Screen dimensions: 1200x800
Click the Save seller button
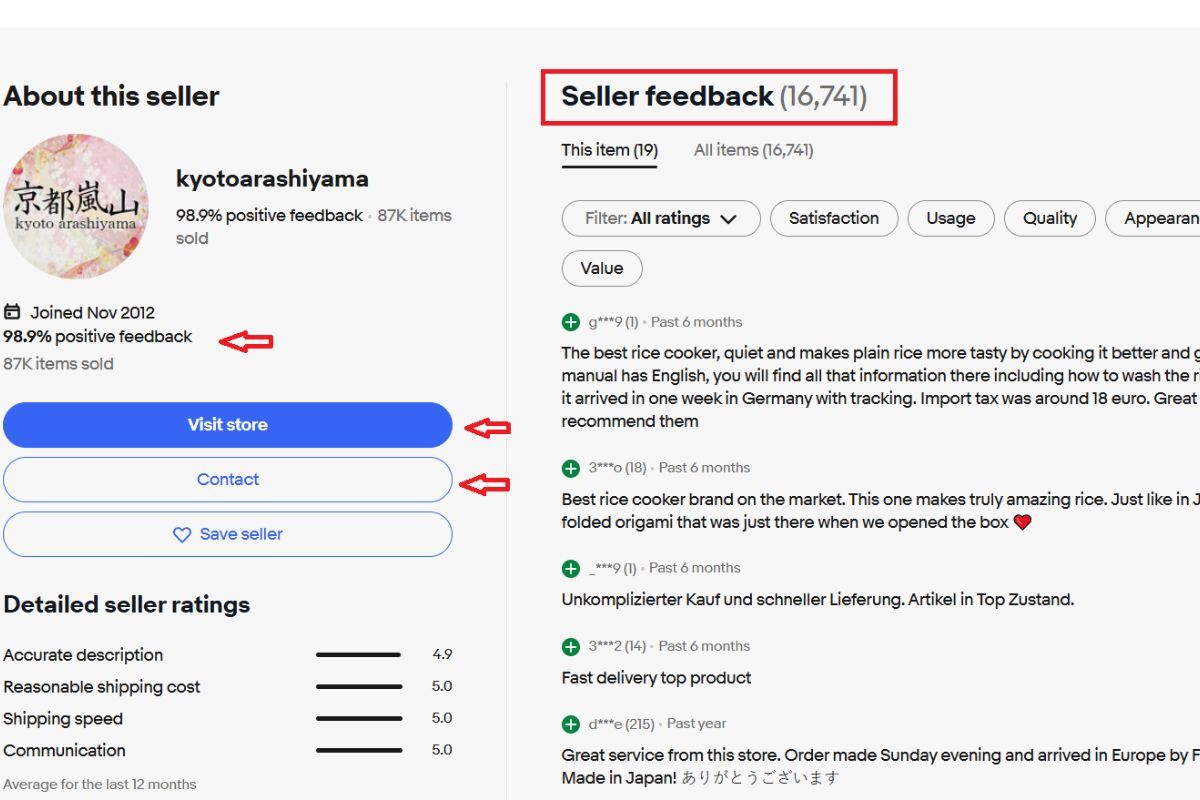[x=228, y=534]
